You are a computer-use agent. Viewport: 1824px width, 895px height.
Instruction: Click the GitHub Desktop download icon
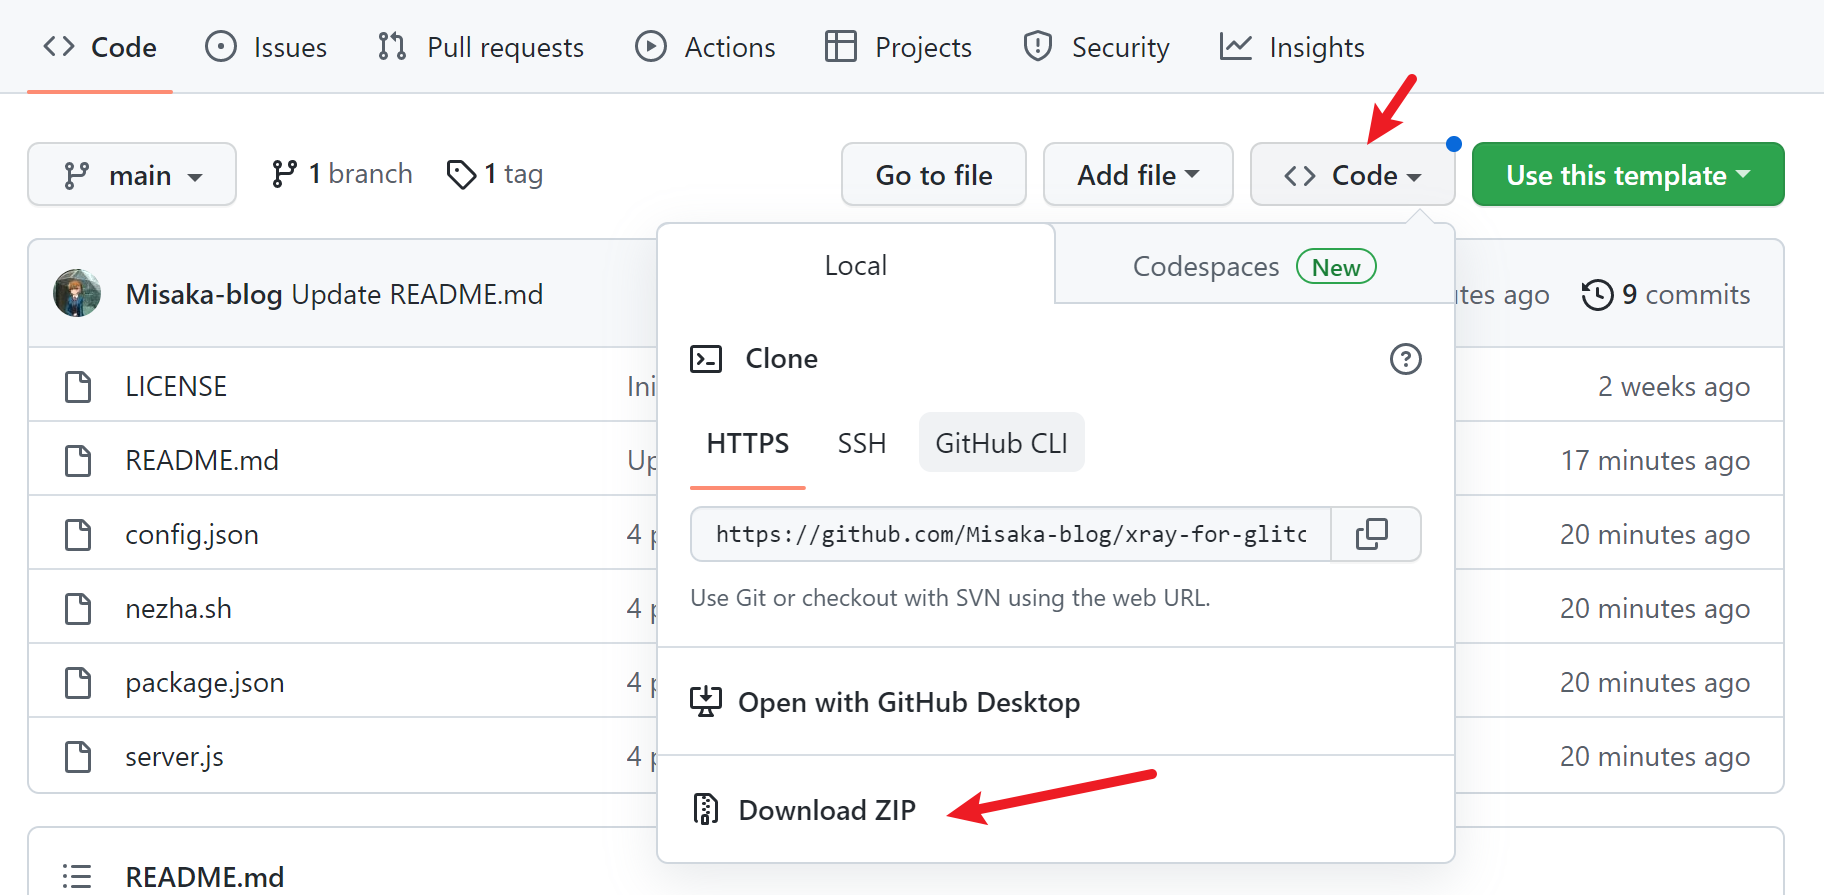point(706,702)
